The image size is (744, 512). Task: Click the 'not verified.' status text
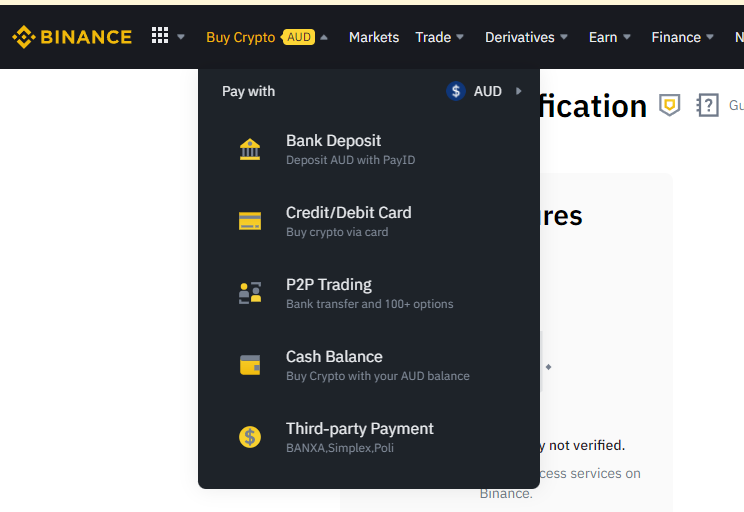[x=587, y=445]
